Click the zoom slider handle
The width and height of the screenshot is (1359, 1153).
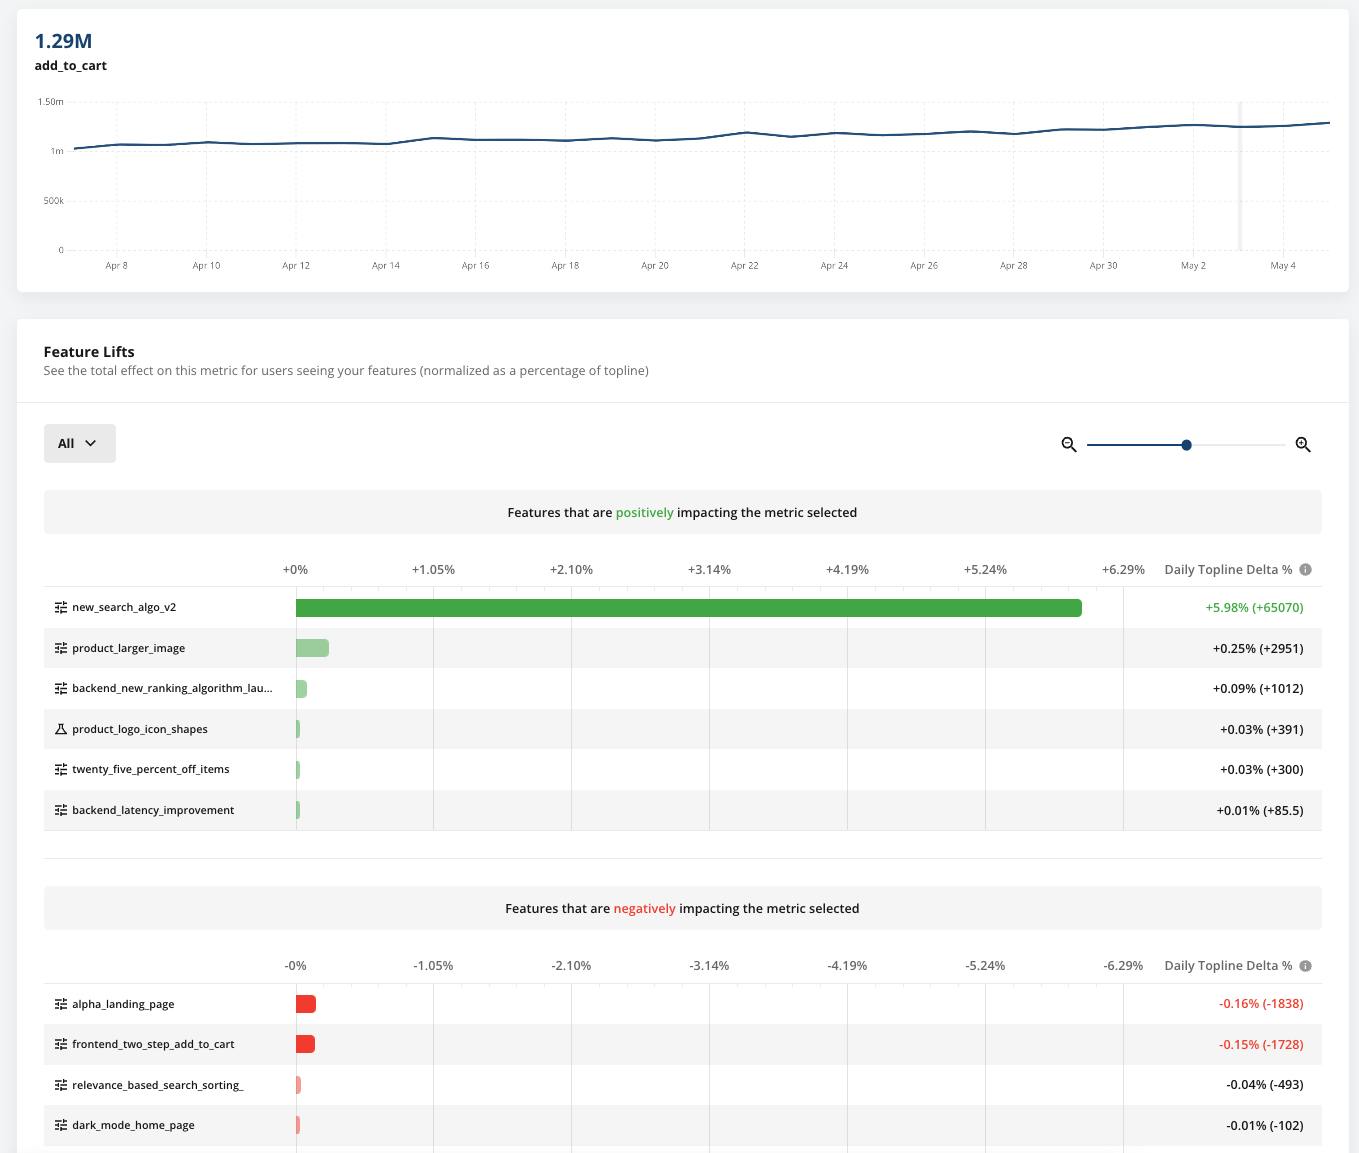1186,445
